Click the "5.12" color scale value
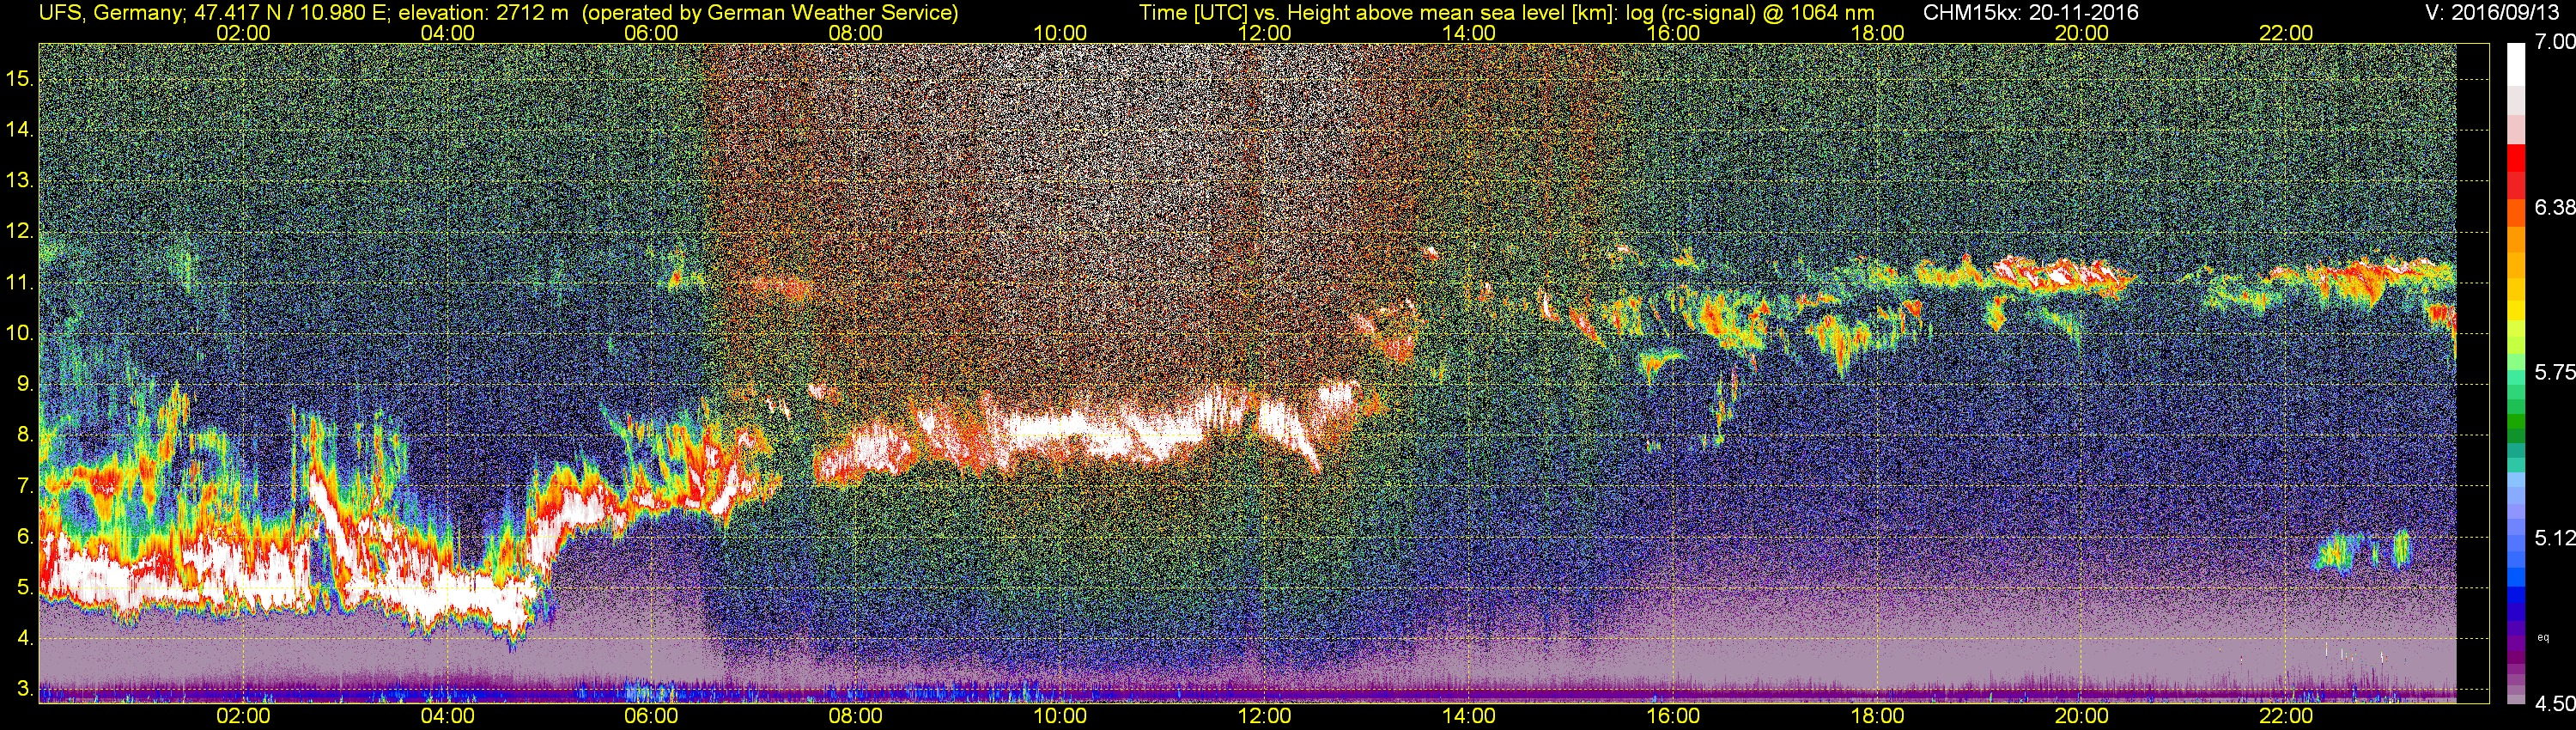 click(x=2554, y=538)
